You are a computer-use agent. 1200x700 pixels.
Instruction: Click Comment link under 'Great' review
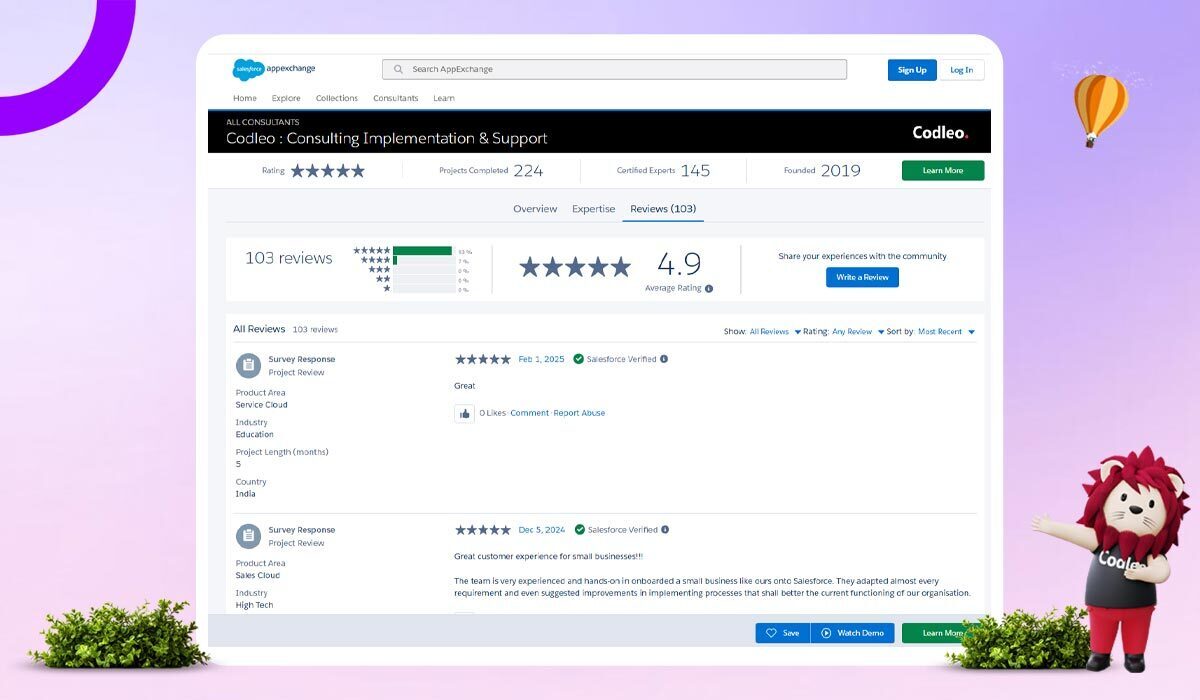(530, 413)
